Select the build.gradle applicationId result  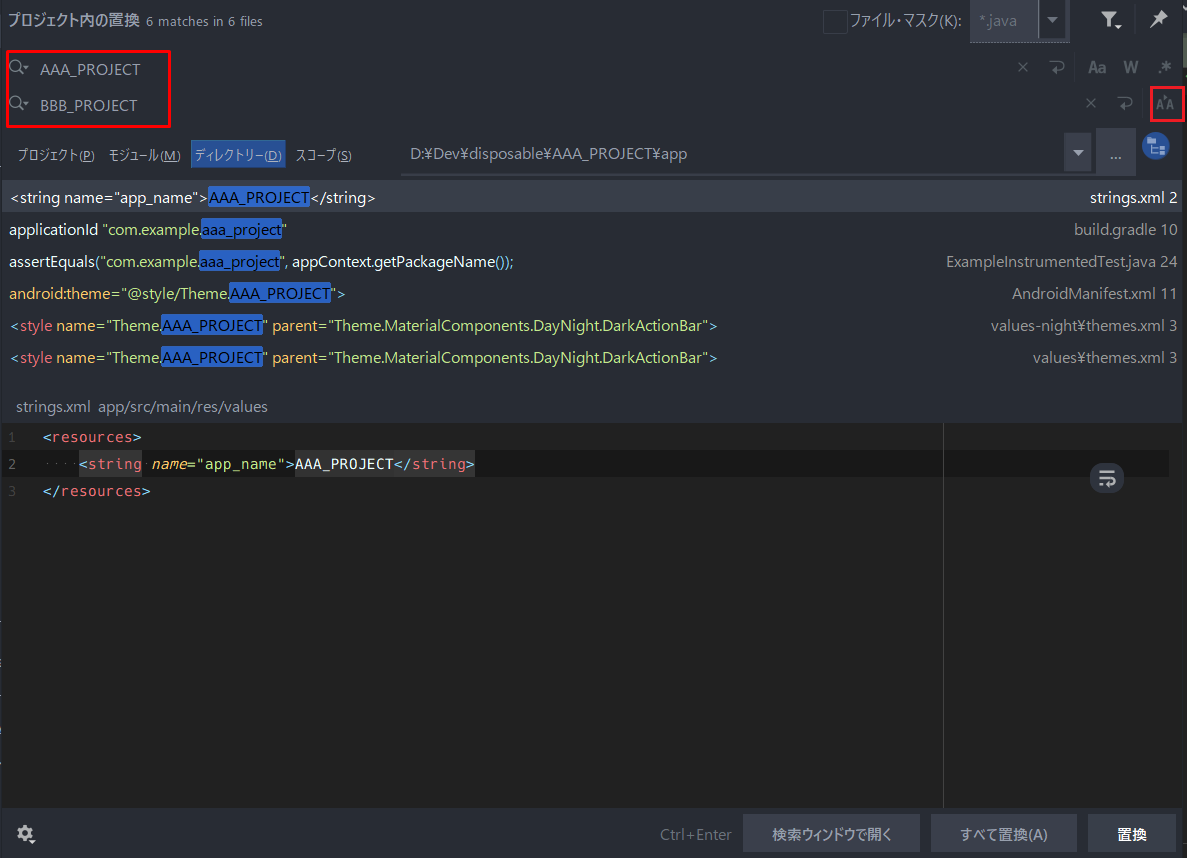(593, 229)
